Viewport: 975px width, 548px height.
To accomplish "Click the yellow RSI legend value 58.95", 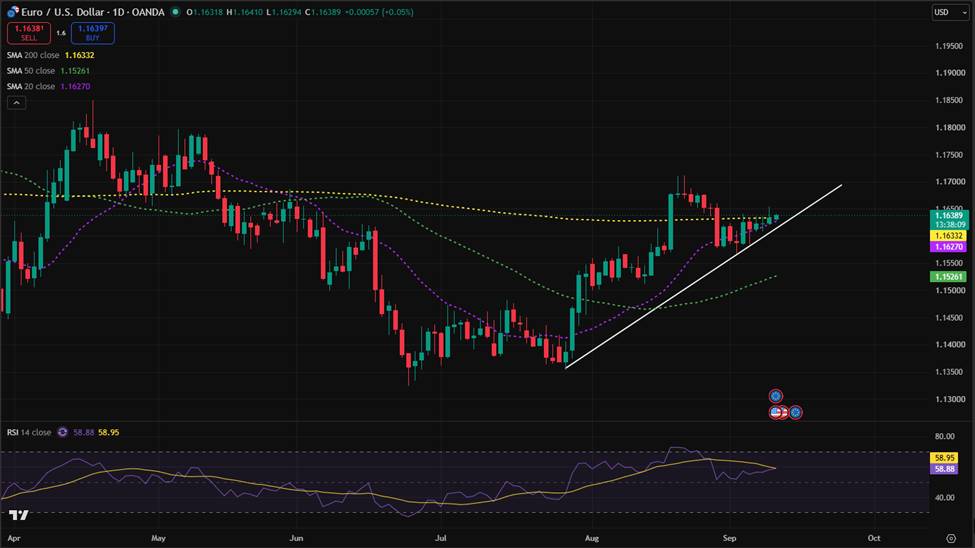I will [x=109, y=432].
